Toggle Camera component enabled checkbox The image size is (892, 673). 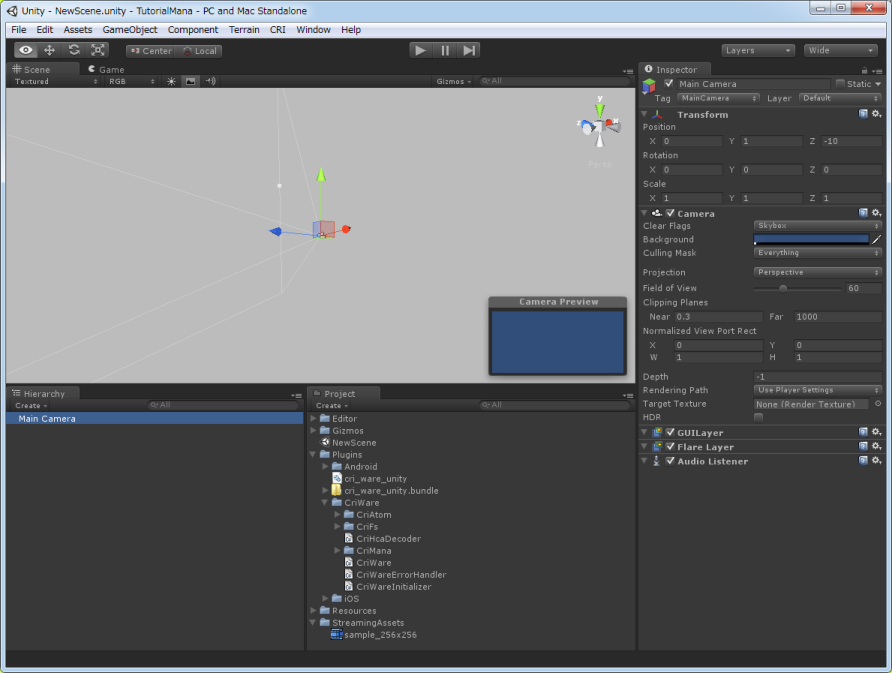[670, 213]
